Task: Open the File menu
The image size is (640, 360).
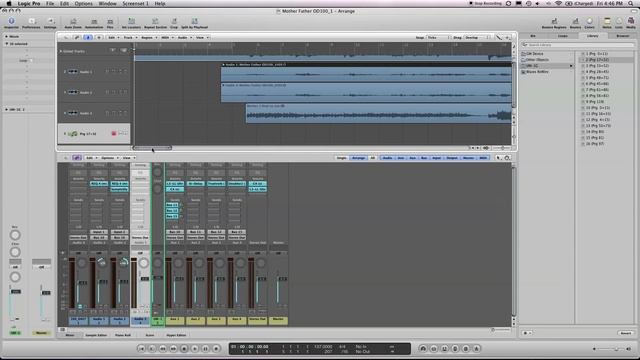Action: [x=50, y=3]
